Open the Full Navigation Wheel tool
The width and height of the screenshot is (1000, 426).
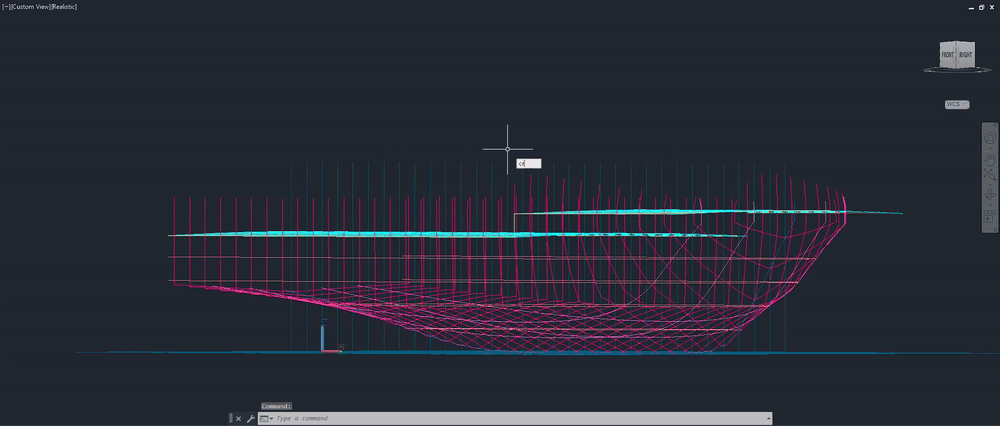pyautogui.click(x=990, y=138)
